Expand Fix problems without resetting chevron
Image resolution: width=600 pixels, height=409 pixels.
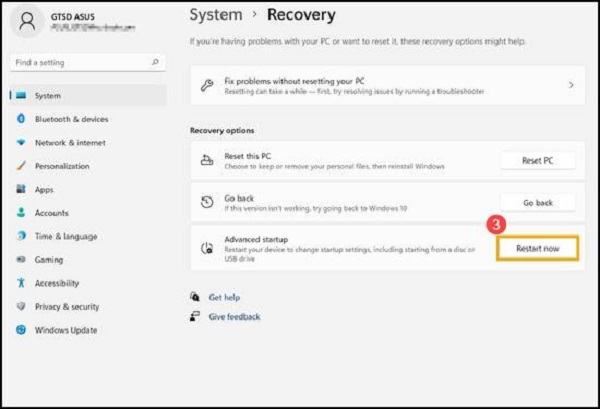coord(570,86)
